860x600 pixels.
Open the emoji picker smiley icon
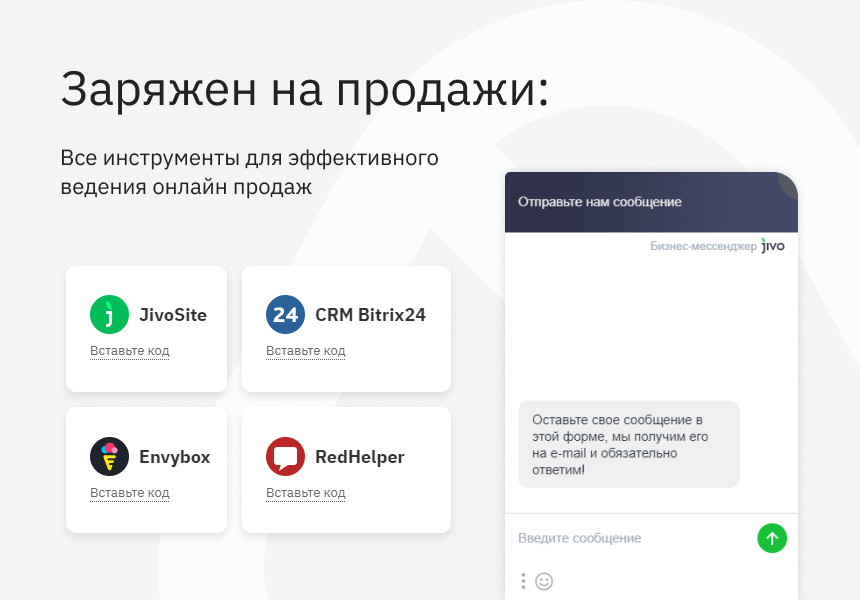[x=544, y=581]
